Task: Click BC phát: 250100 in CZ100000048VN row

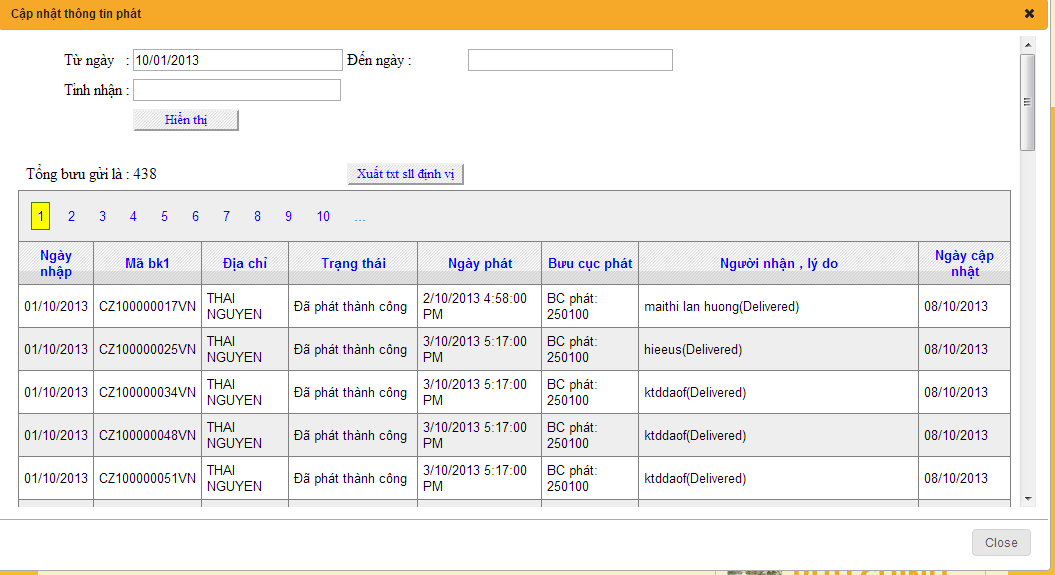Action: [572, 435]
